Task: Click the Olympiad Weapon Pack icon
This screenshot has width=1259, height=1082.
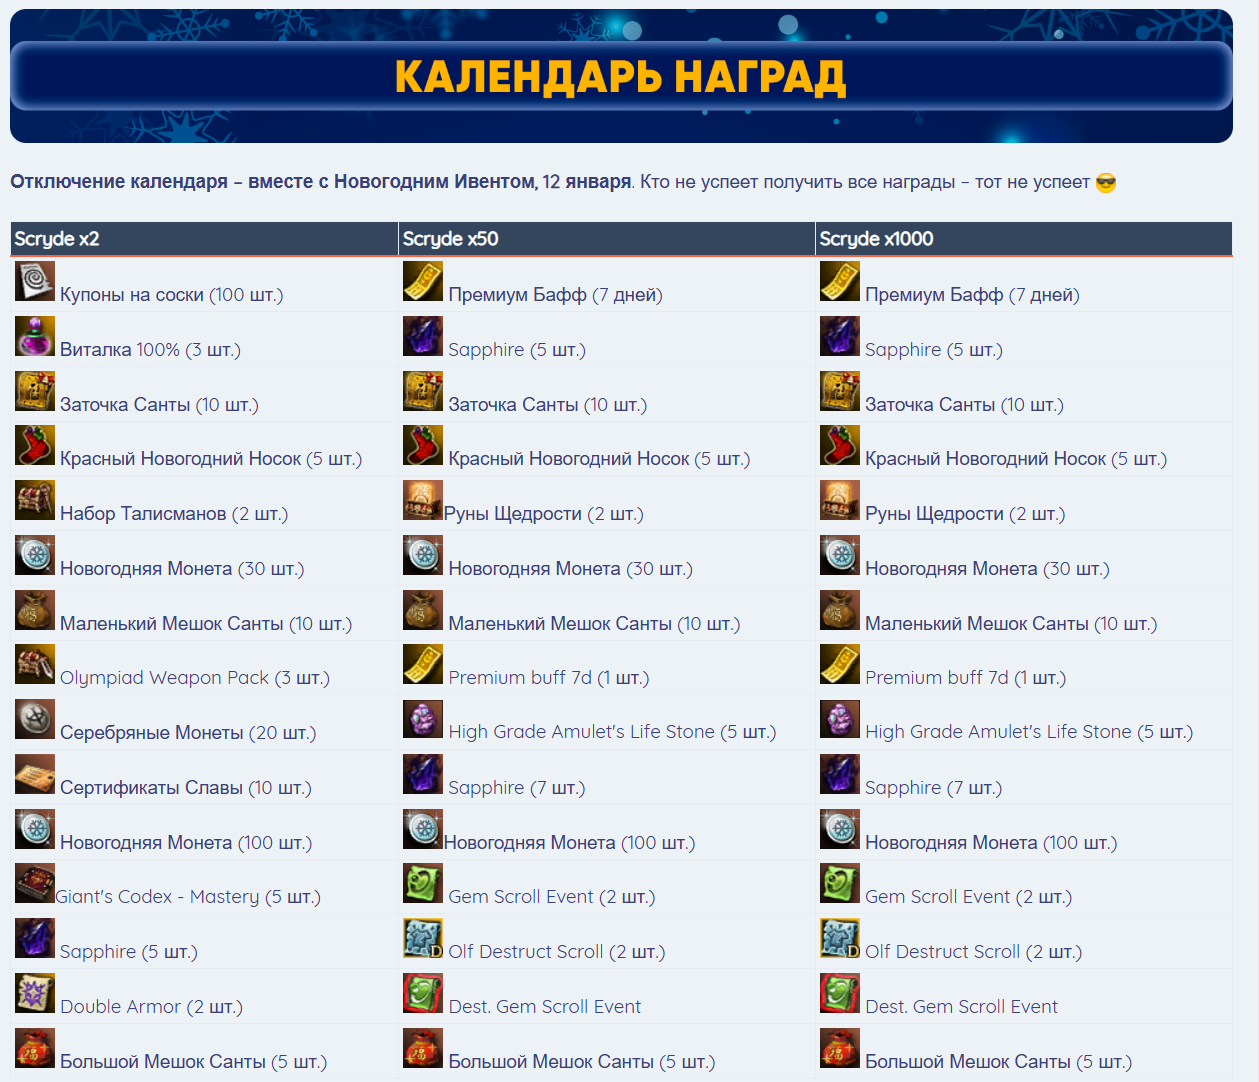Action: click(x=34, y=664)
